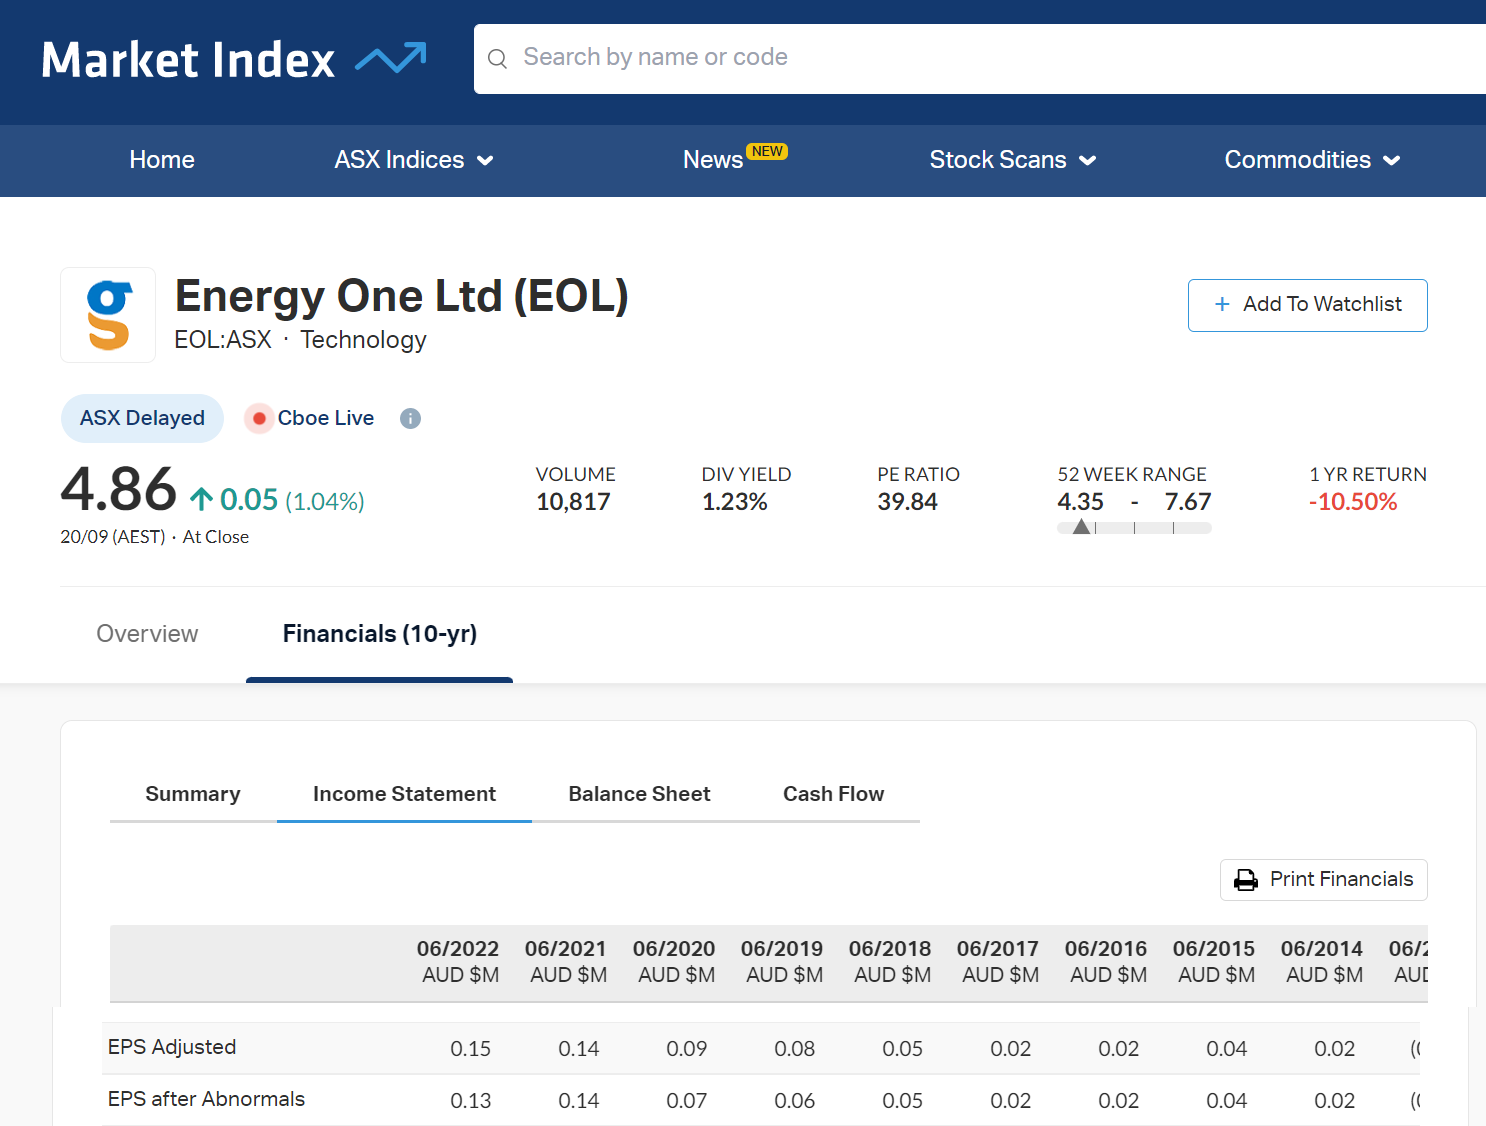Click Print Financials button
The width and height of the screenshot is (1486, 1126).
pos(1323,880)
